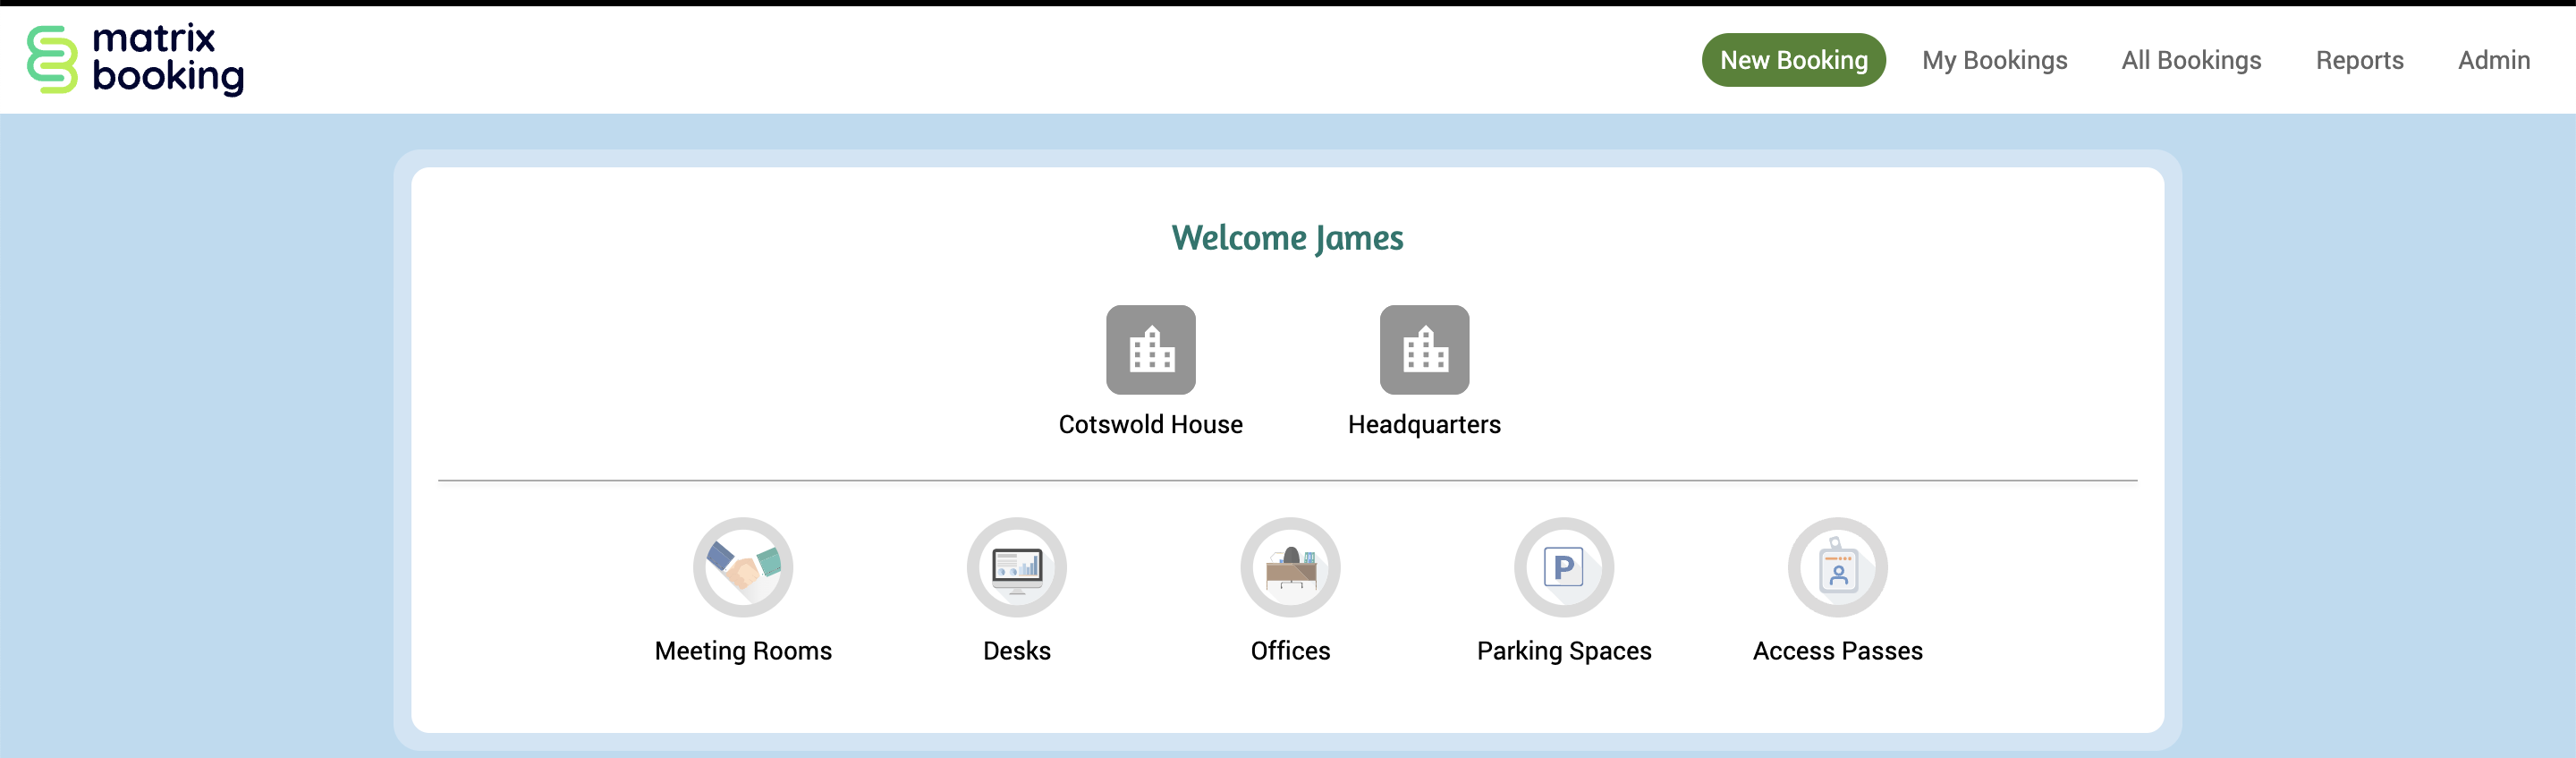
Task: Choose the Meeting Rooms handshake icon
Action: point(743,567)
